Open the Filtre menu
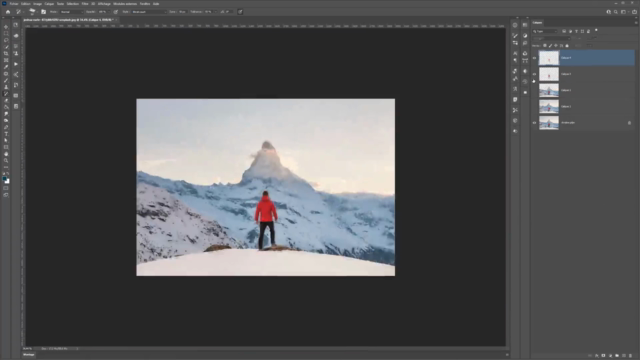The width and height of the screenshot is (640, 360). [85, 4]
